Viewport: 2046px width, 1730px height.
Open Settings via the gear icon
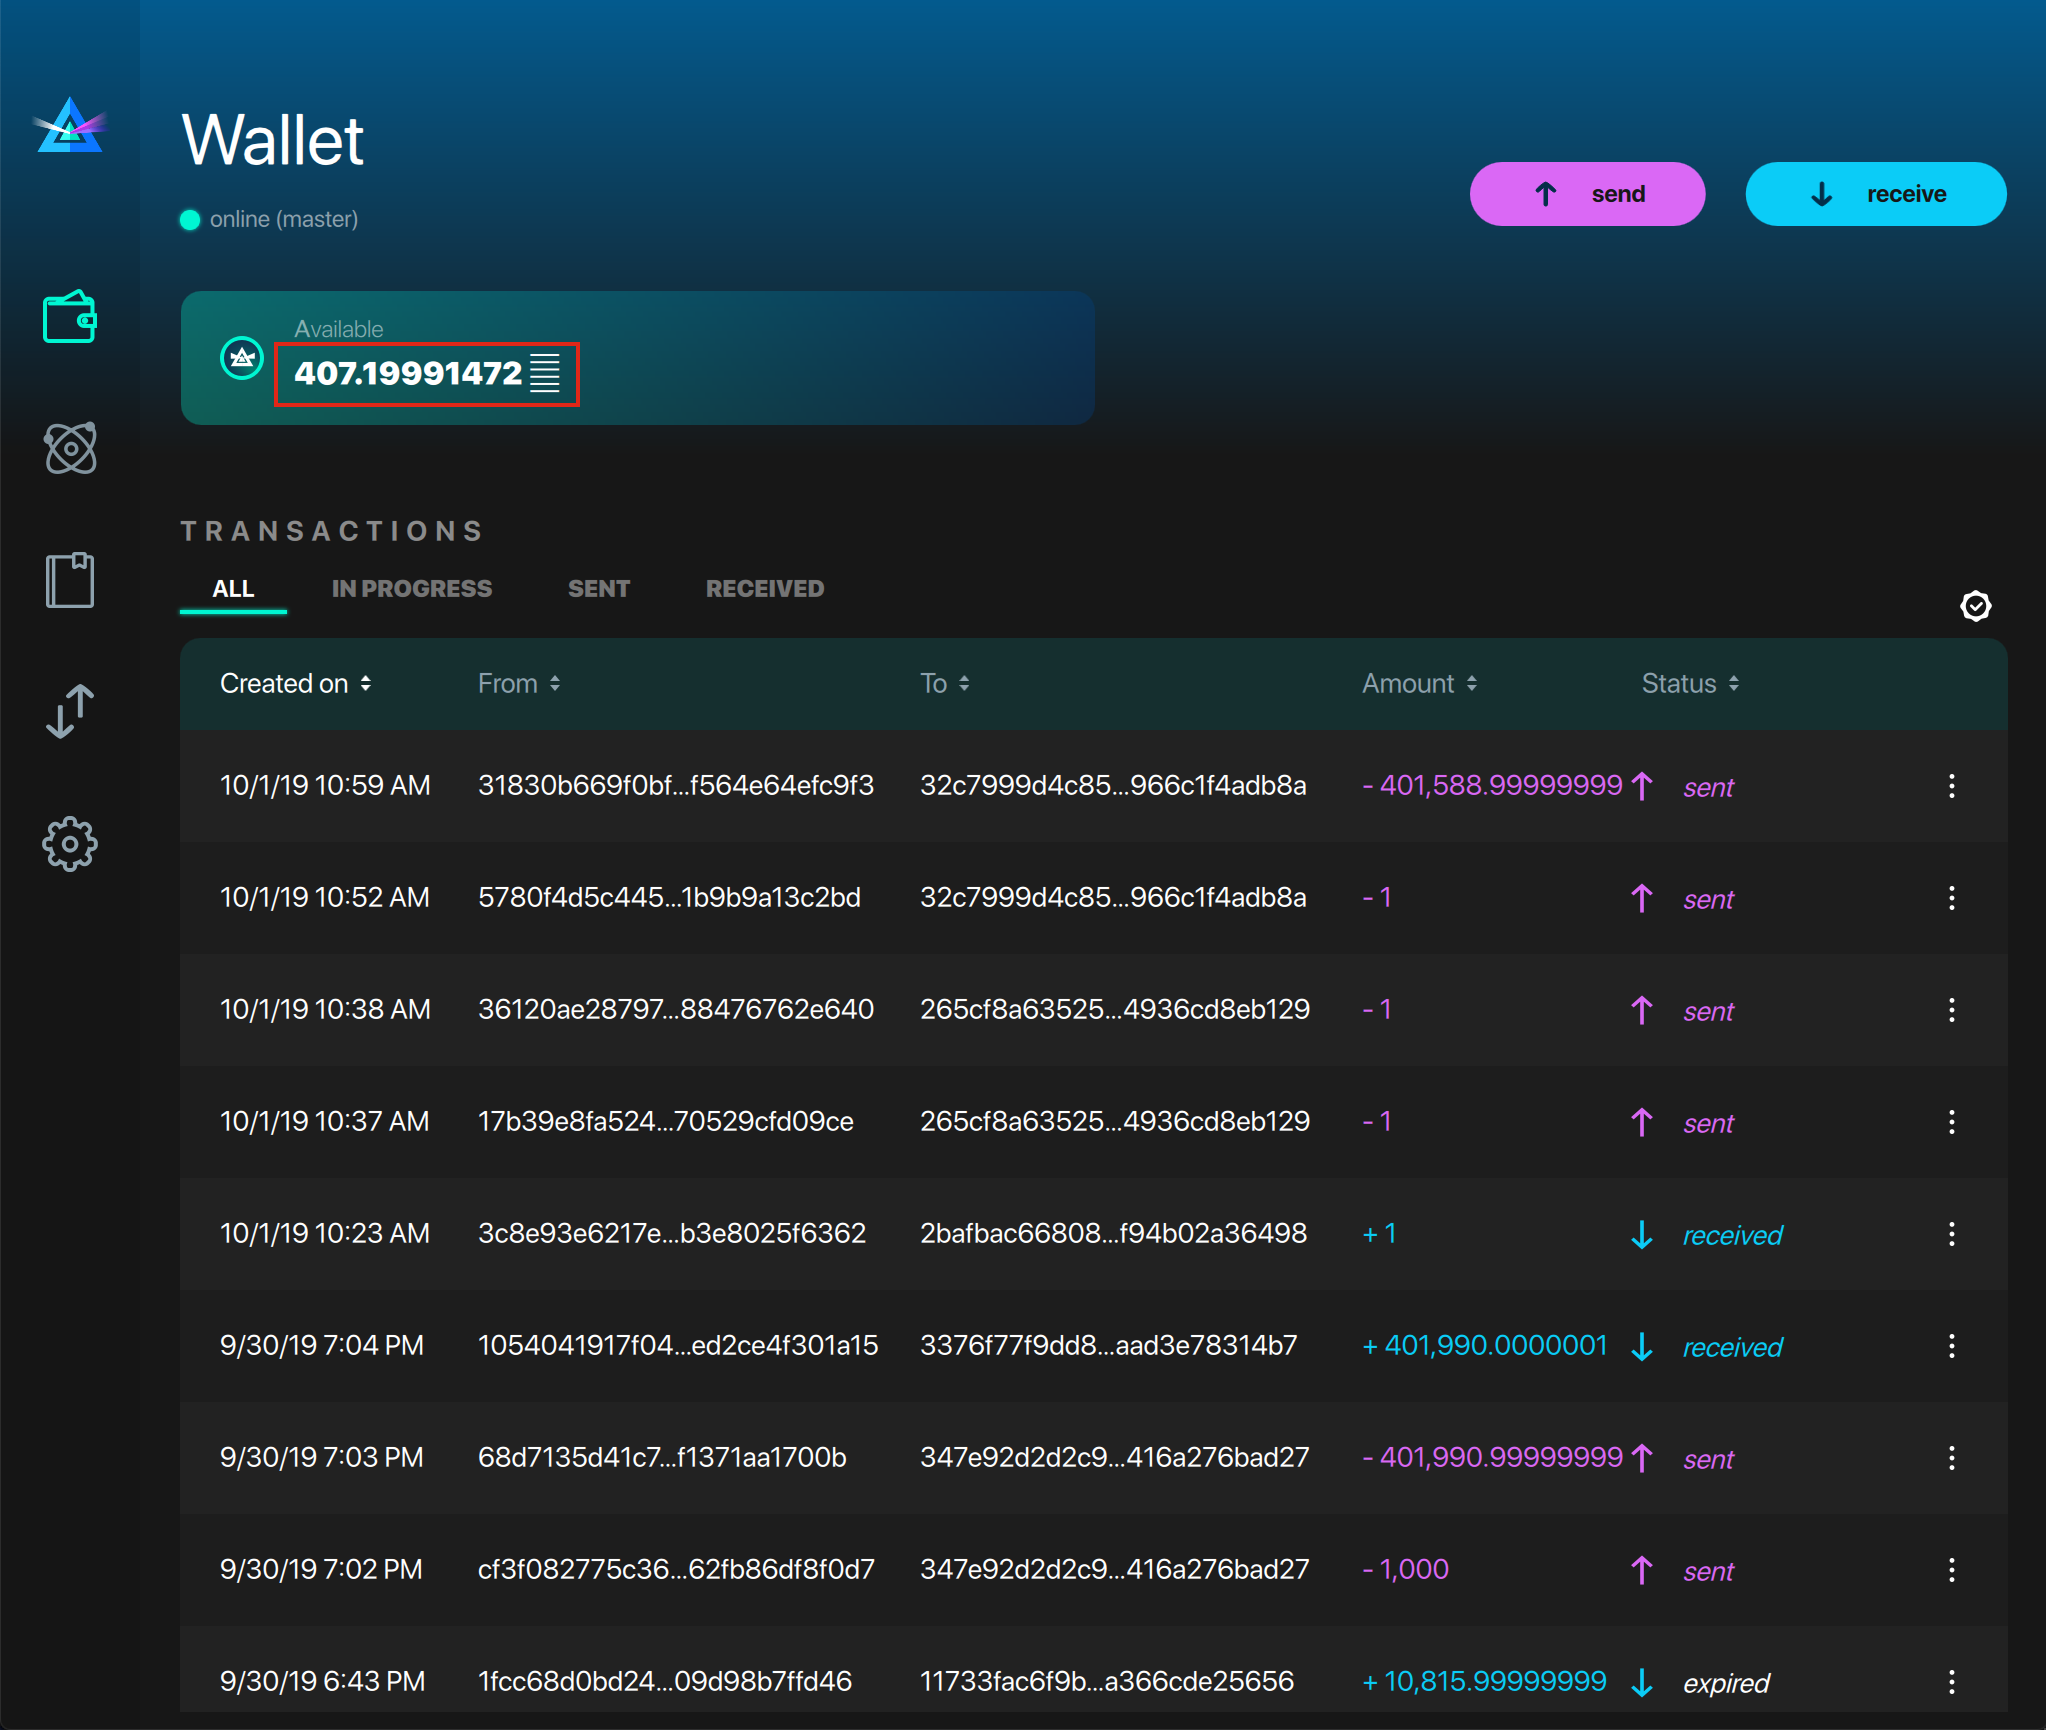click(70, 844)
